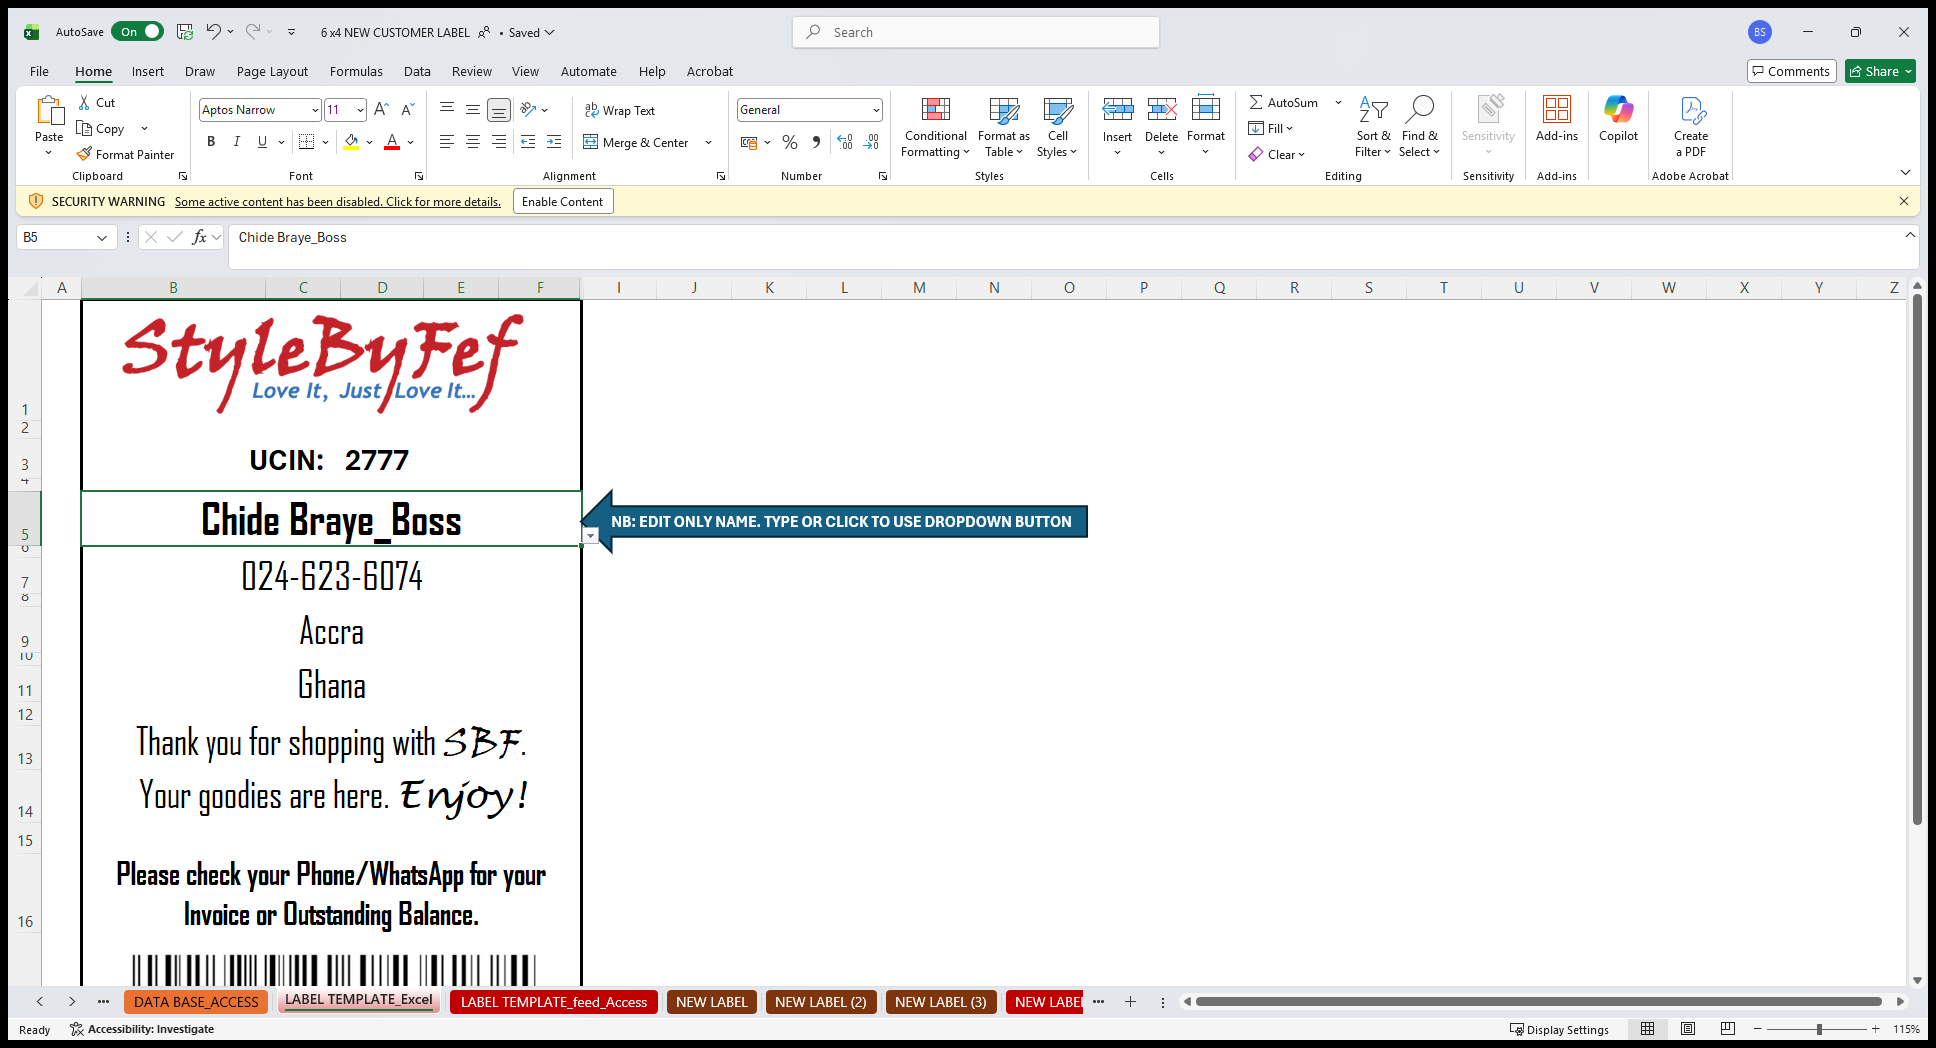Switch to the DATA BASE_ACCESS sheet tab
The width and height of the screenshot is (1936, 1048).
pos(196,1002)
